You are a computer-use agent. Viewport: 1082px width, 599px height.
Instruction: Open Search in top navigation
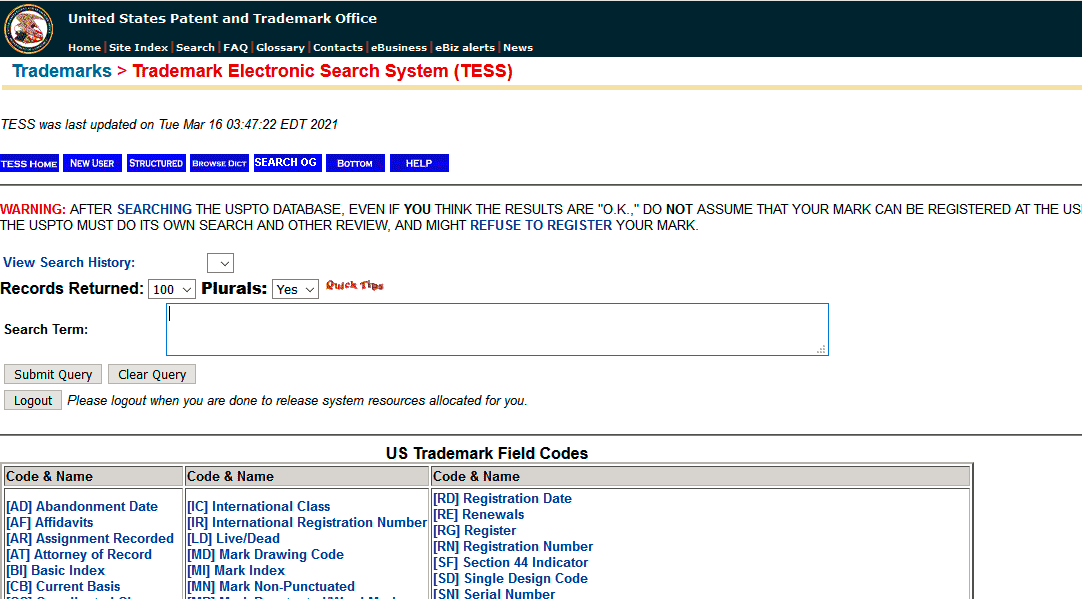[x=195, y=48]
